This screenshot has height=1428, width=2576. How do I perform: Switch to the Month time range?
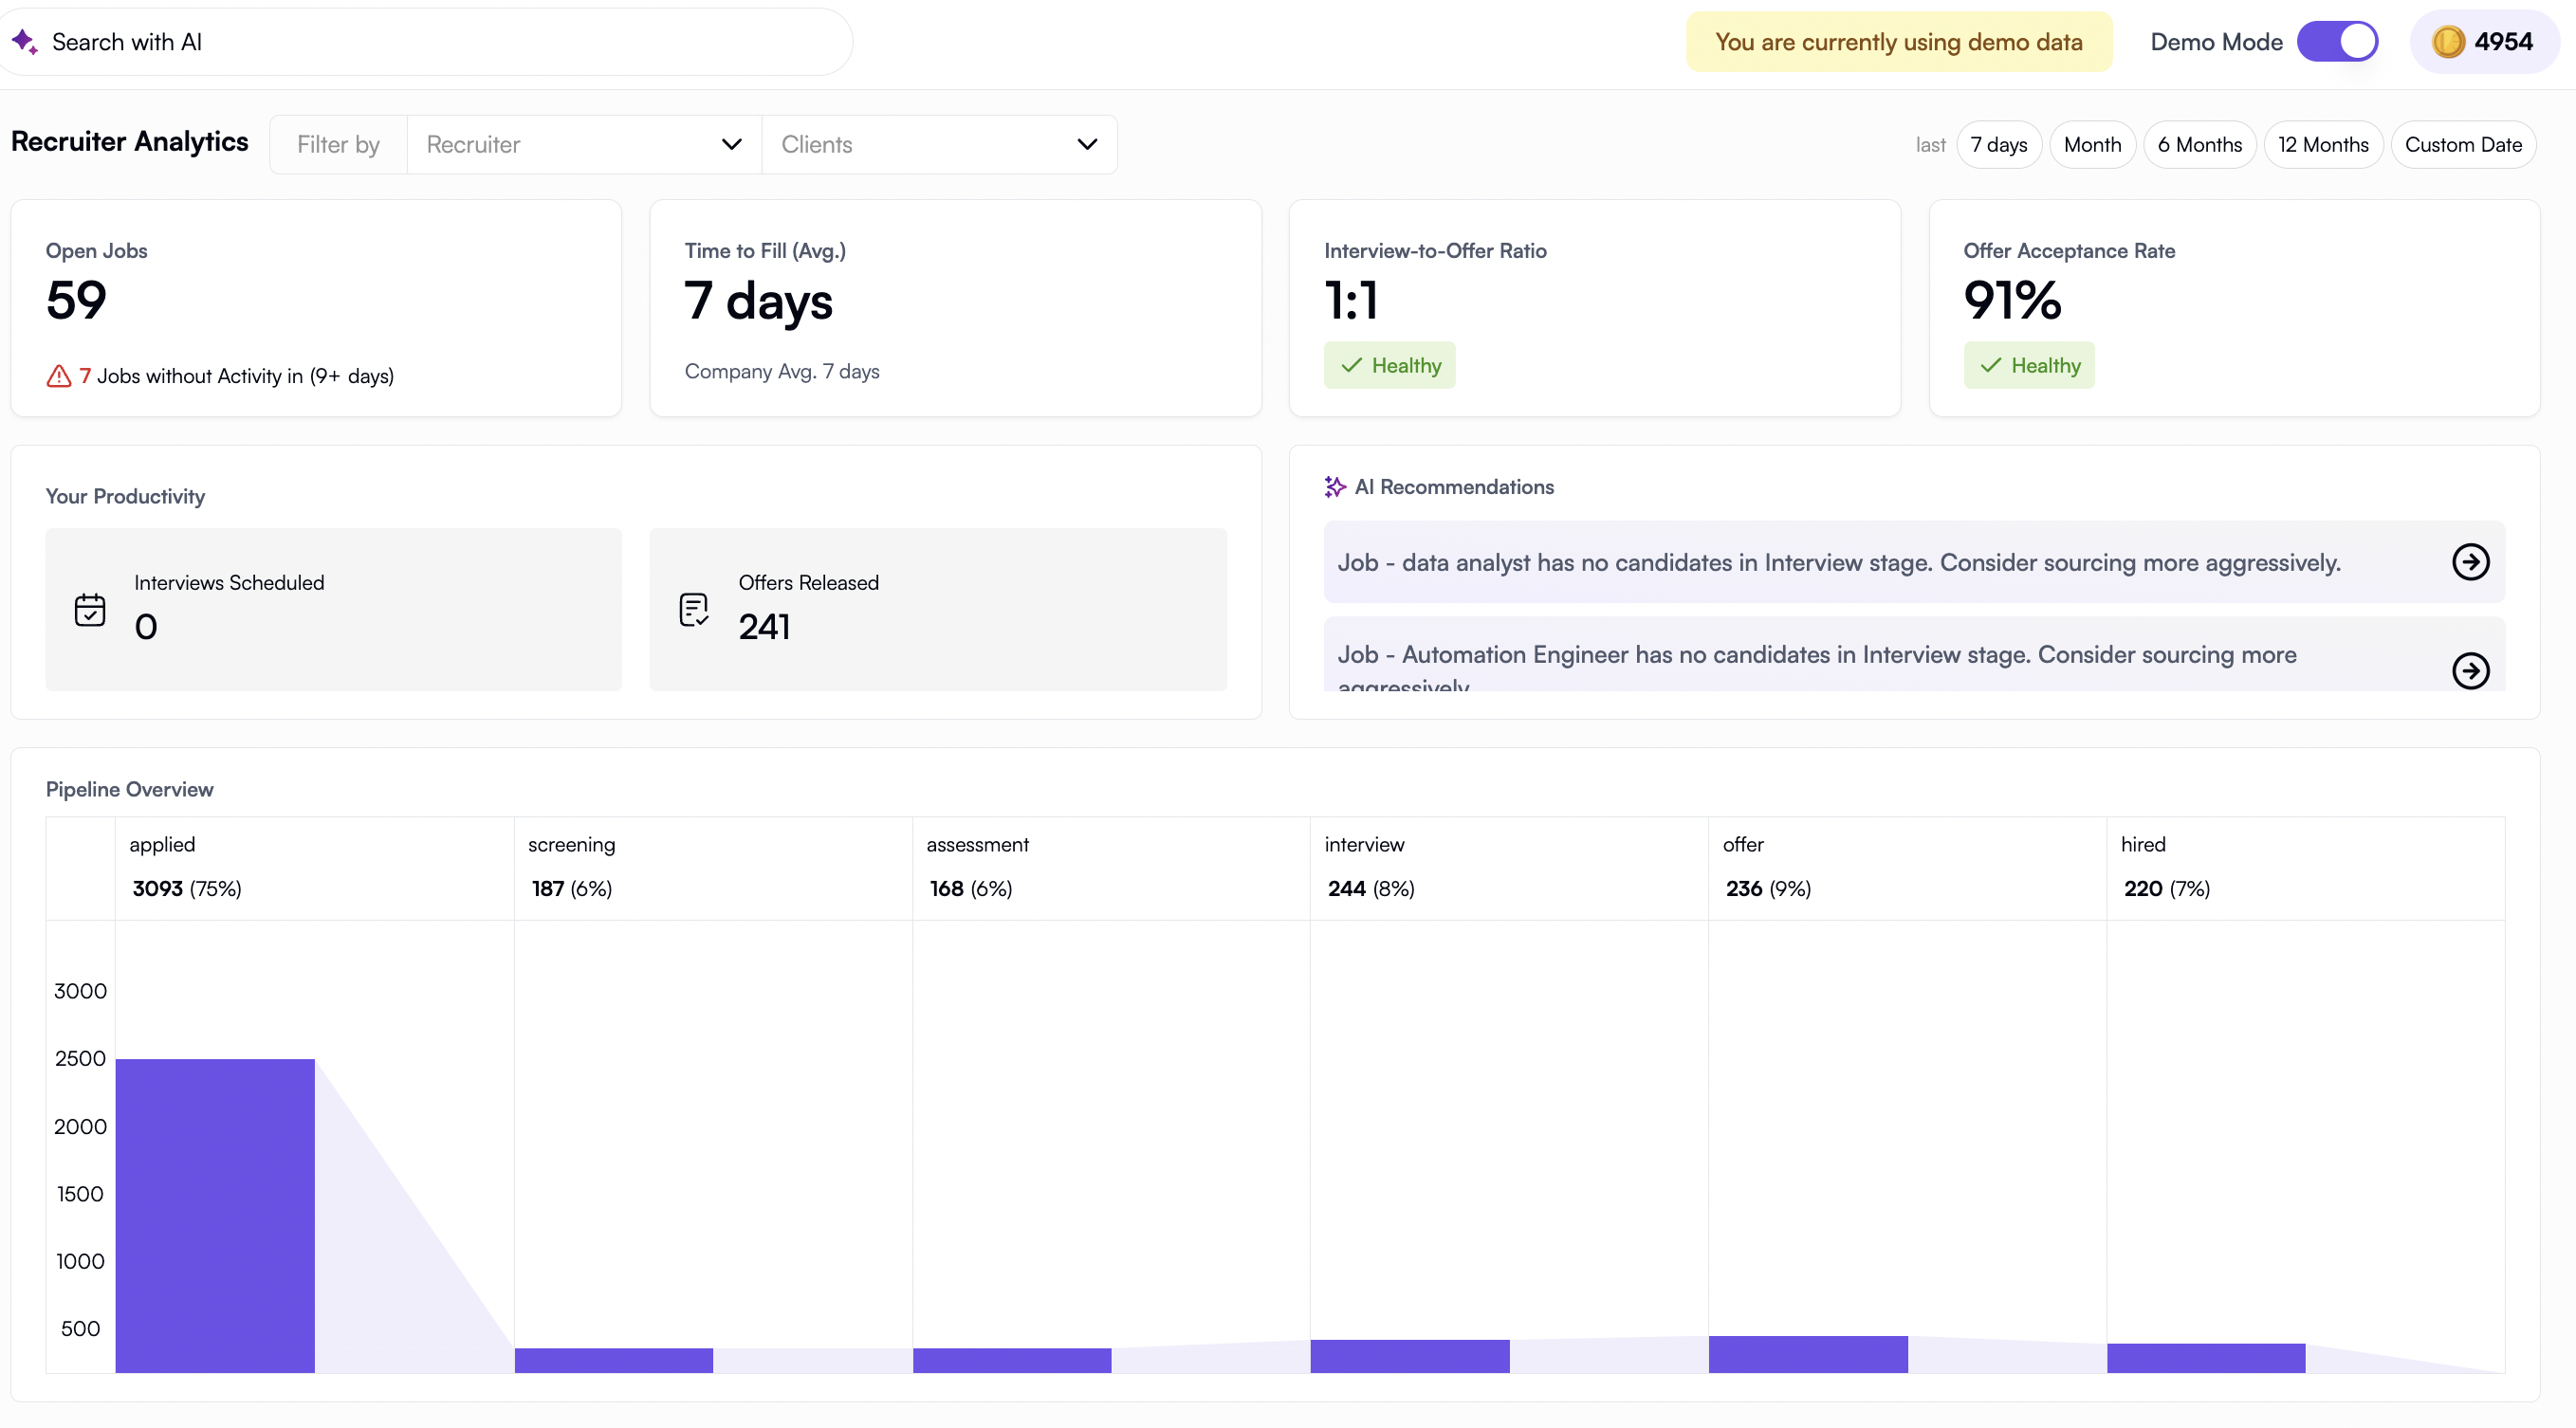(x=2093, y=144)
